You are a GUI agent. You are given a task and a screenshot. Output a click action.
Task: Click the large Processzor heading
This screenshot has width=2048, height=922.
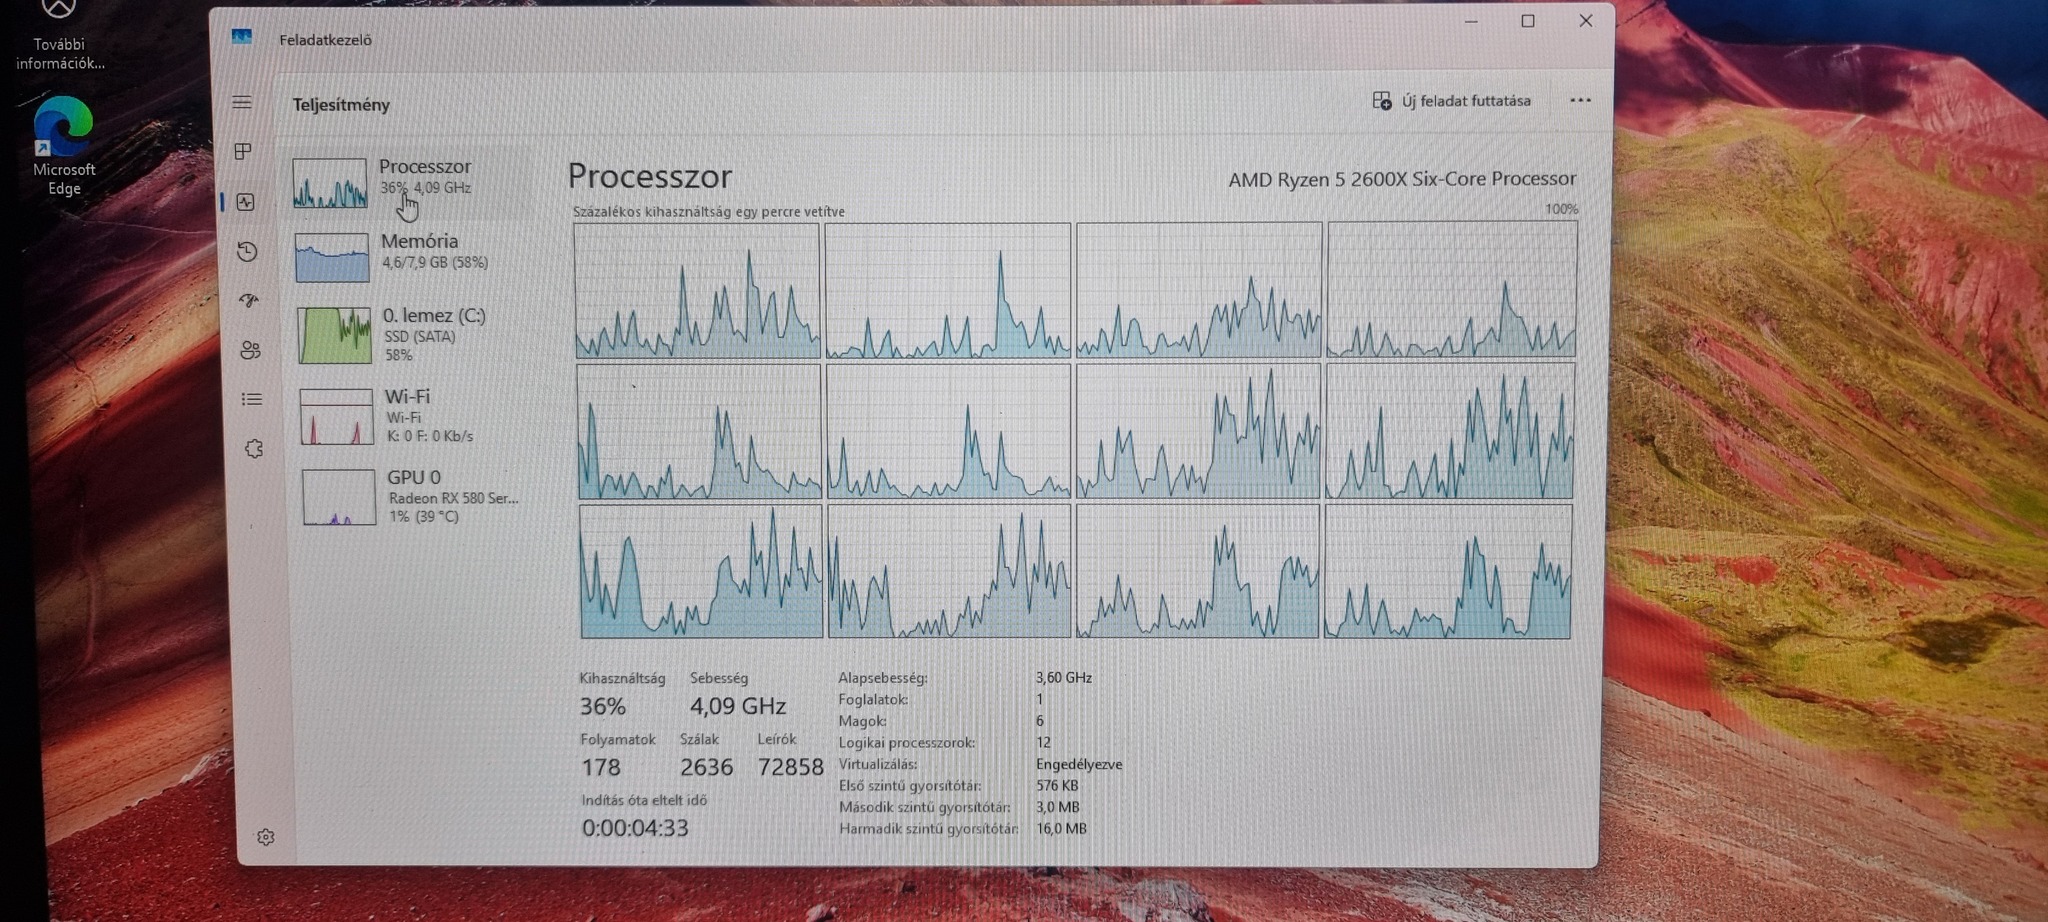[x=650, y=176]
